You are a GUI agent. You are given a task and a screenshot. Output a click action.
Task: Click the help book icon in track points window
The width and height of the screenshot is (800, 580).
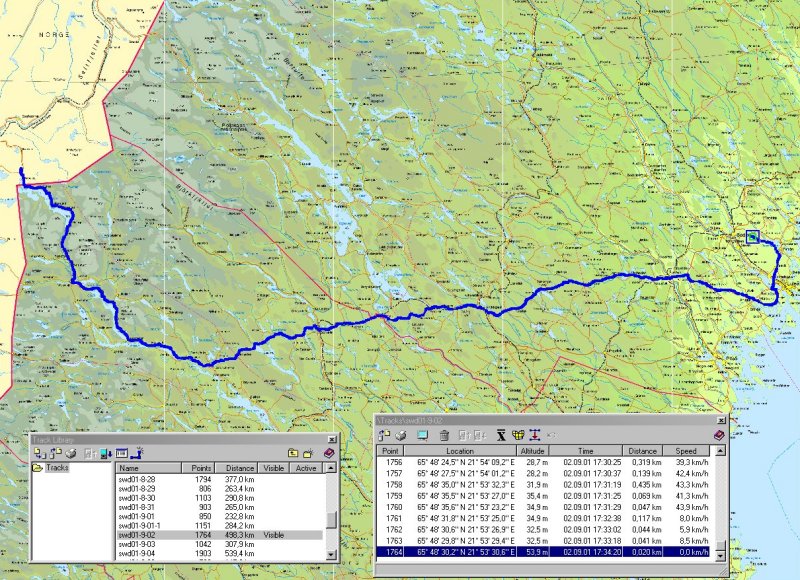click(718, 435)
